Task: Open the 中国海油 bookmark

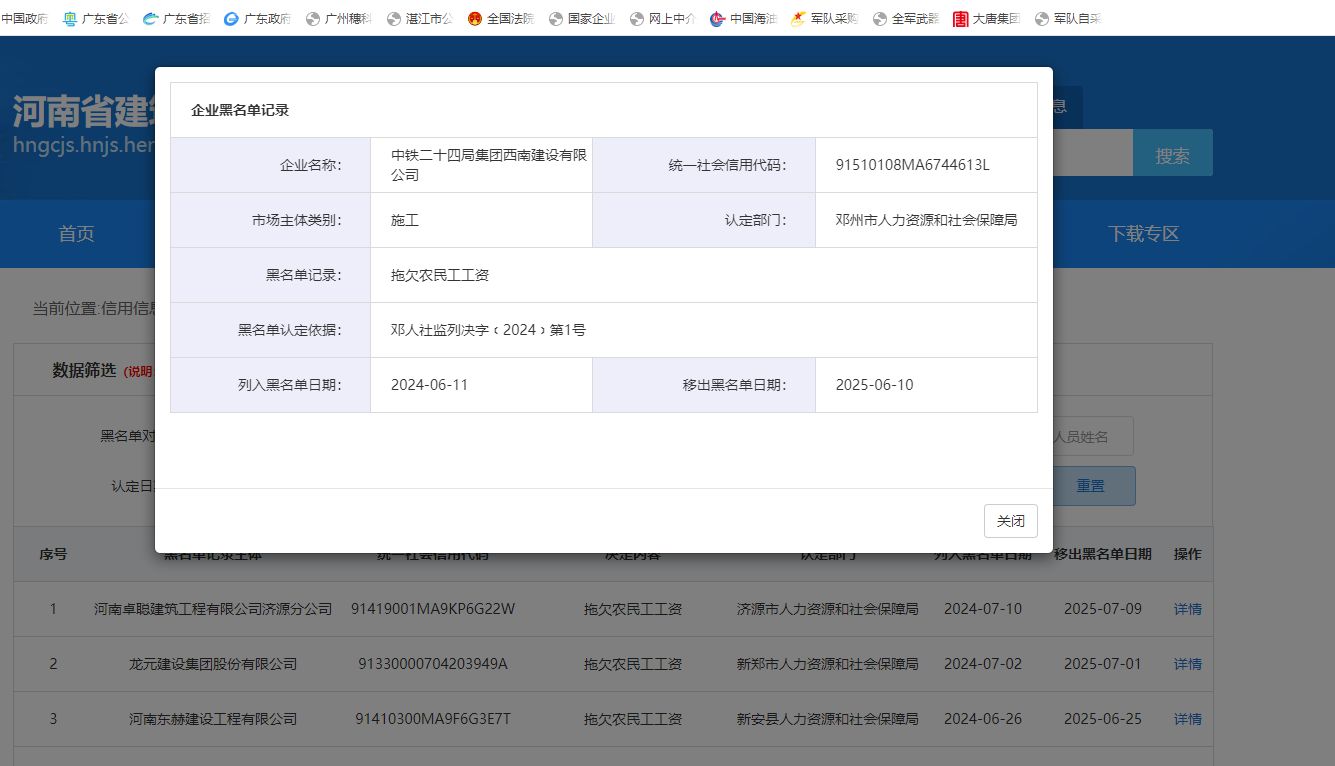Action: pos(743,18)
